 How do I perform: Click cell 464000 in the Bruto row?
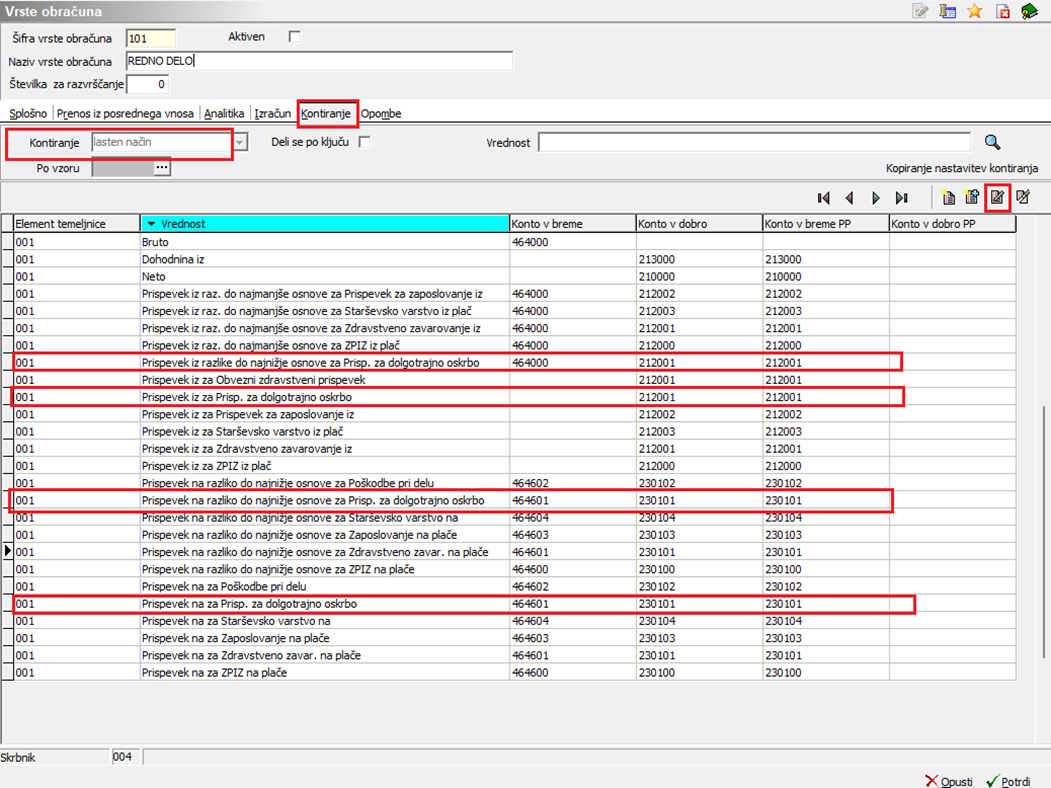572,242
